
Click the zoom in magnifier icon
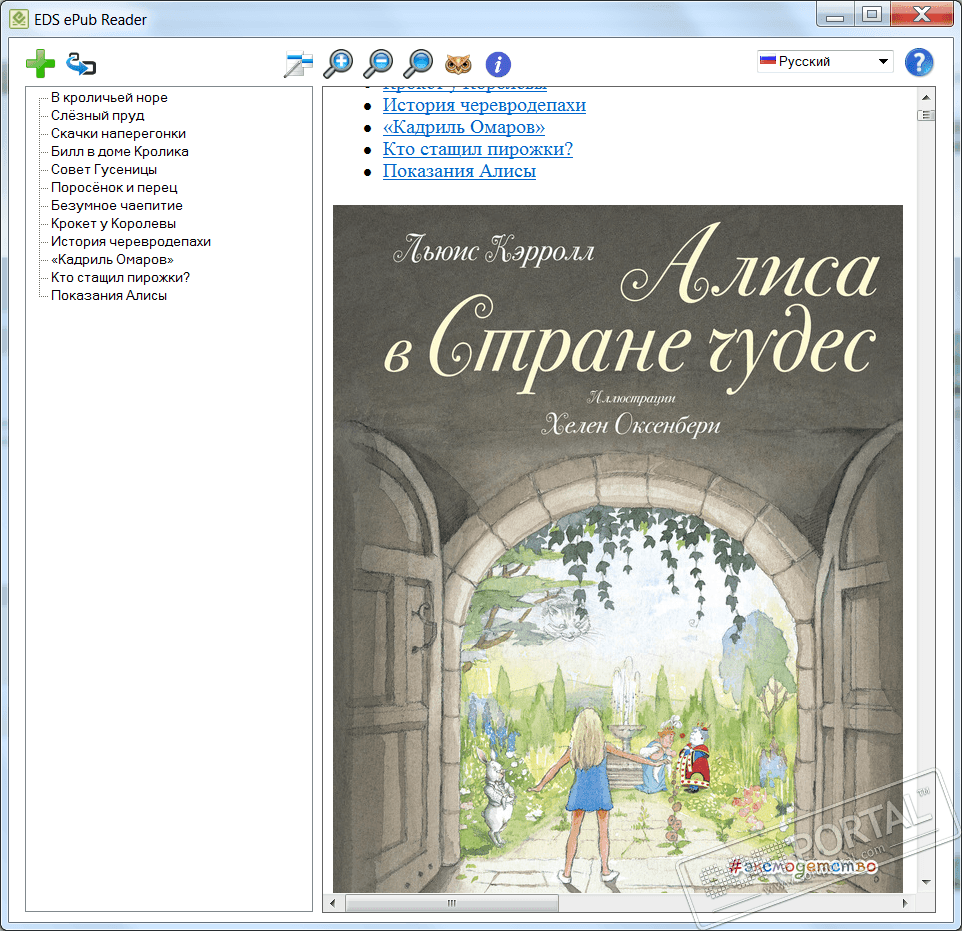(339, 64)
